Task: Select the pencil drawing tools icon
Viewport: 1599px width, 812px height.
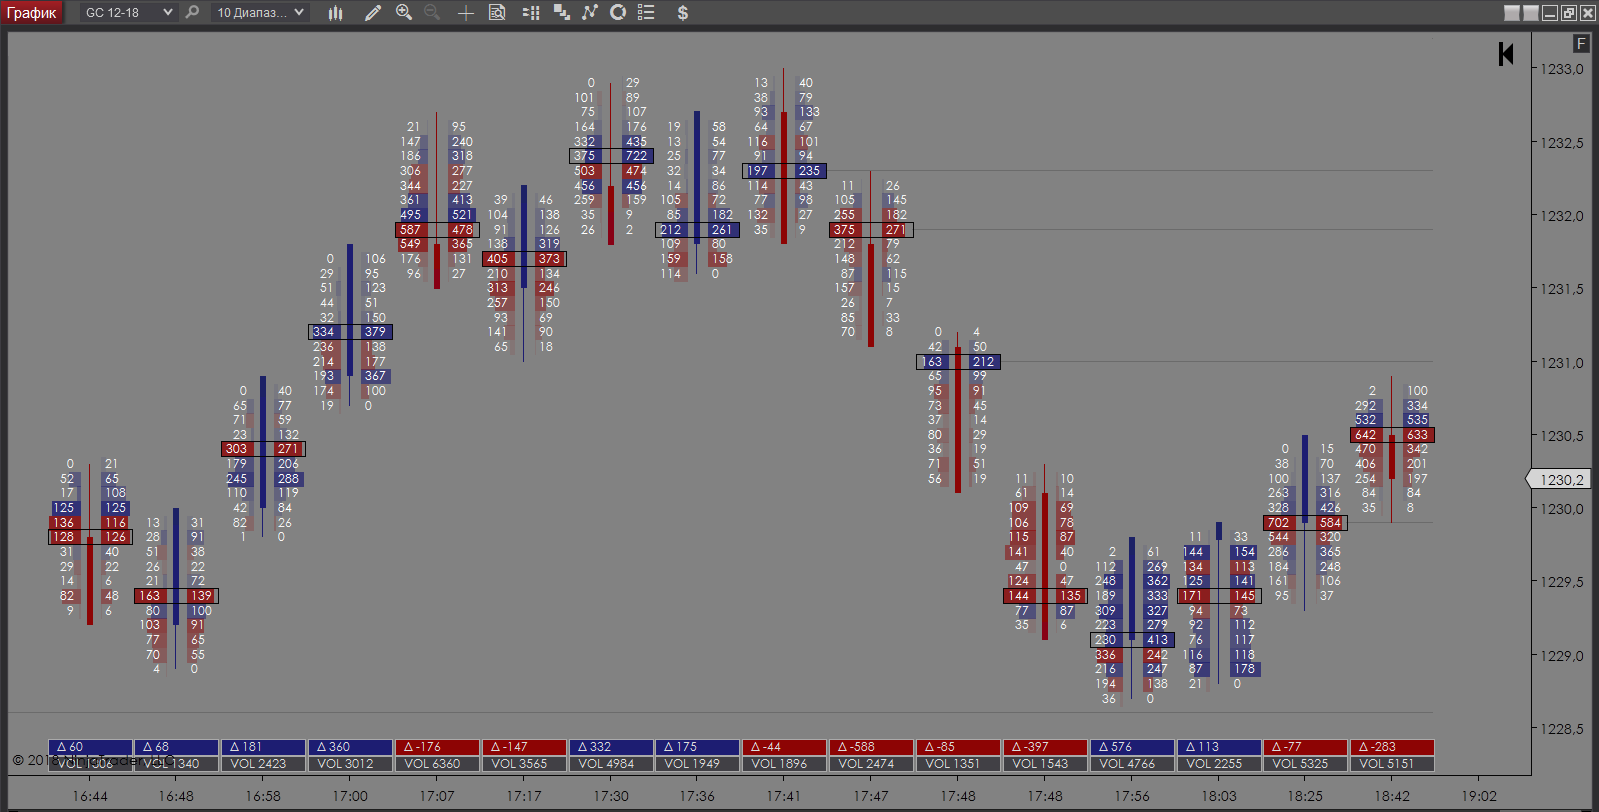Action: pyautogui.click(x=373, y=13)
